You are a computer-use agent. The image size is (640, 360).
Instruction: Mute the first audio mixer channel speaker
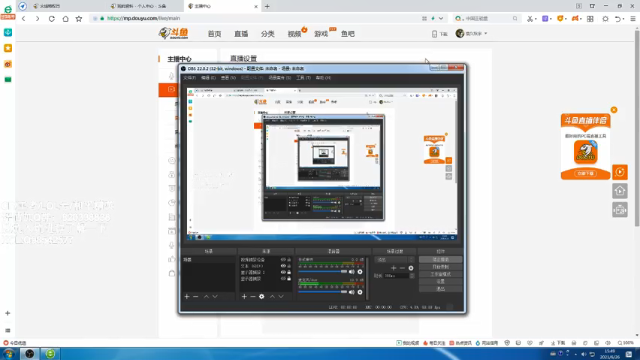pyautogui.click(x=351, y=272)
